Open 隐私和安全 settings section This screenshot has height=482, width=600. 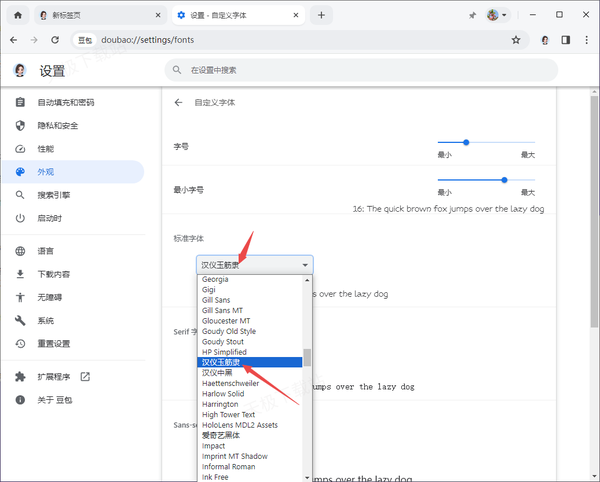click(60, 125)
